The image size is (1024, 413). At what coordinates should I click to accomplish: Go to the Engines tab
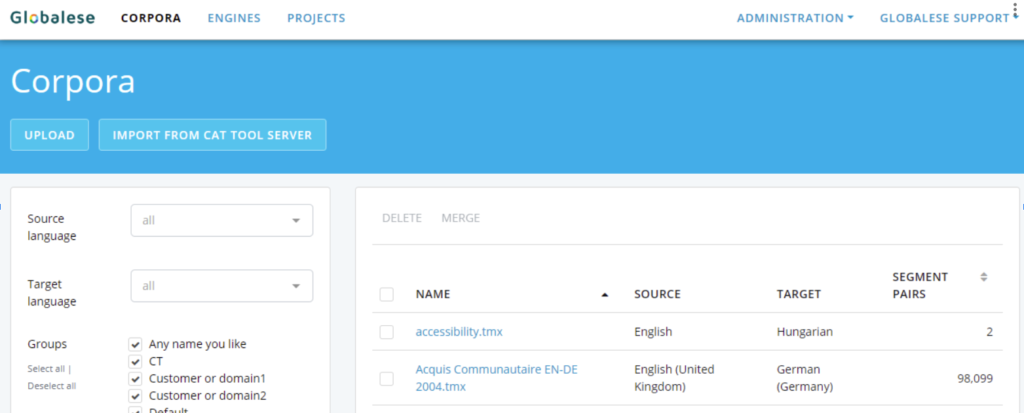pyautogui.click(x=234, y=18)
